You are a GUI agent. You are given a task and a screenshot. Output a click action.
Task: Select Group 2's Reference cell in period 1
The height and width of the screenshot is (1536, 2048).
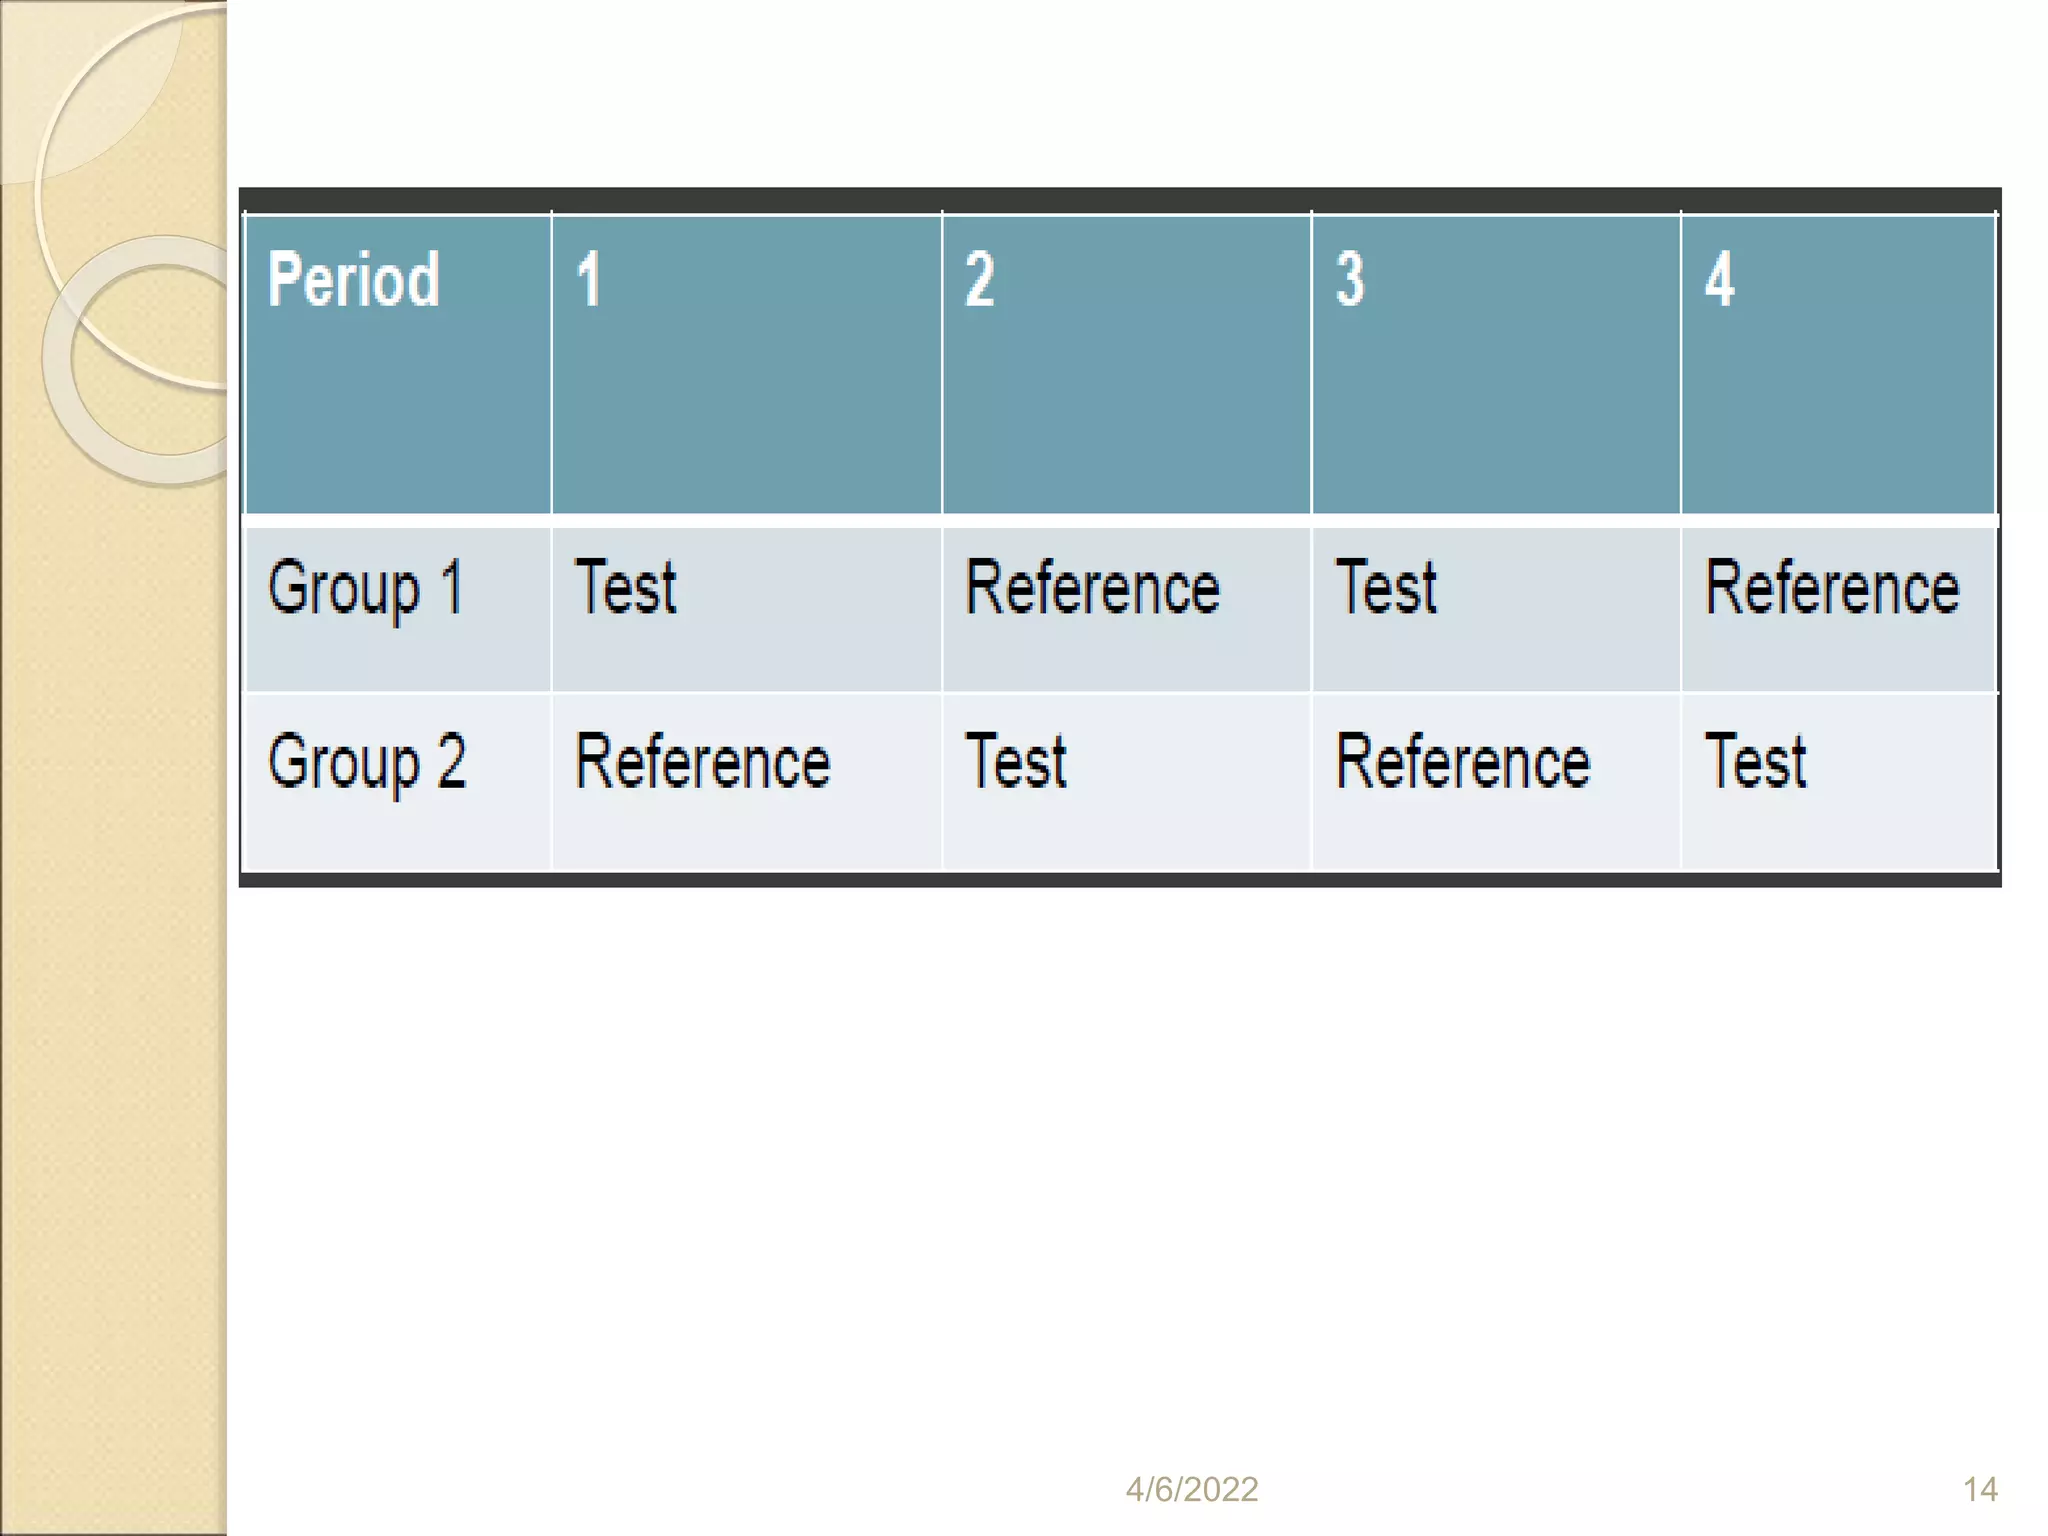coord(702,763)
